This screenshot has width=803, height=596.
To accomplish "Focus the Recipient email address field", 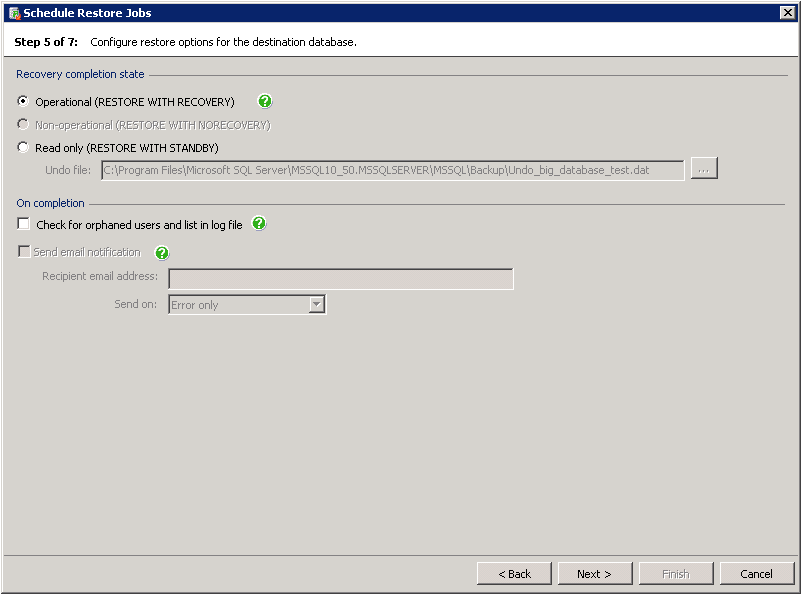I will [x=341, y=279].
